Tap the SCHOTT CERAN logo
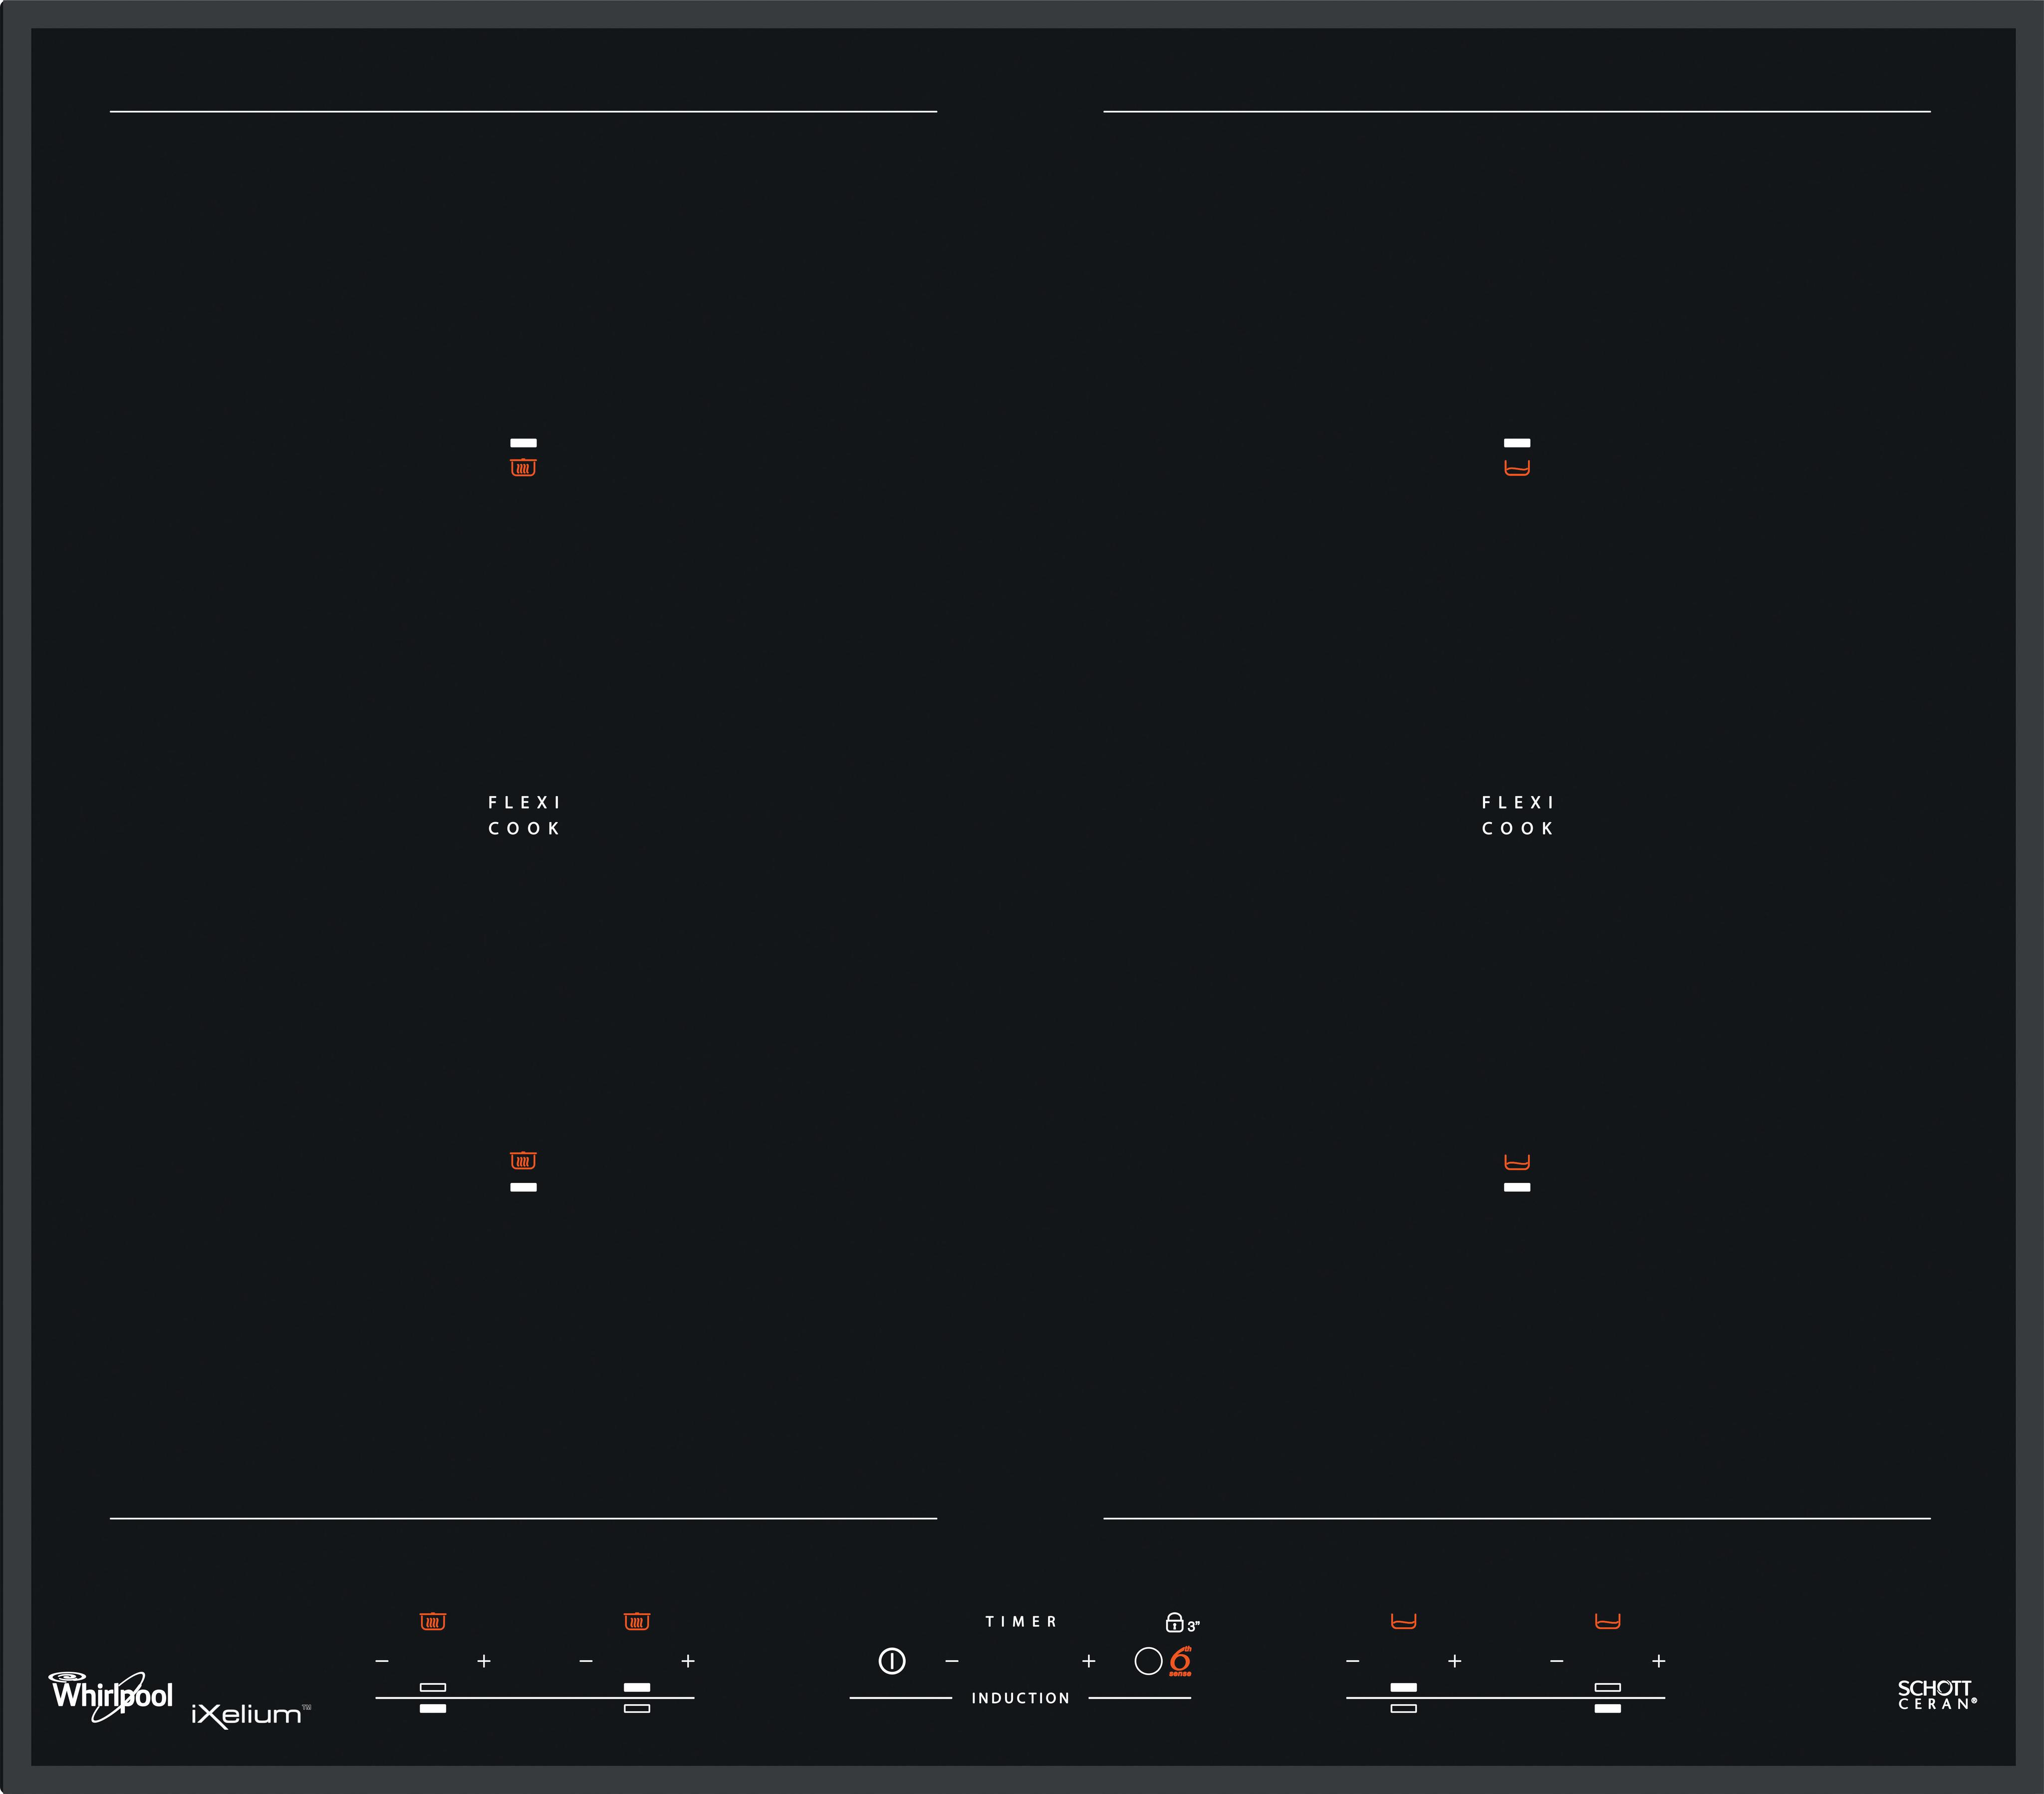Screen dimensions: 2044x1794 (x=1936, y=1694)
